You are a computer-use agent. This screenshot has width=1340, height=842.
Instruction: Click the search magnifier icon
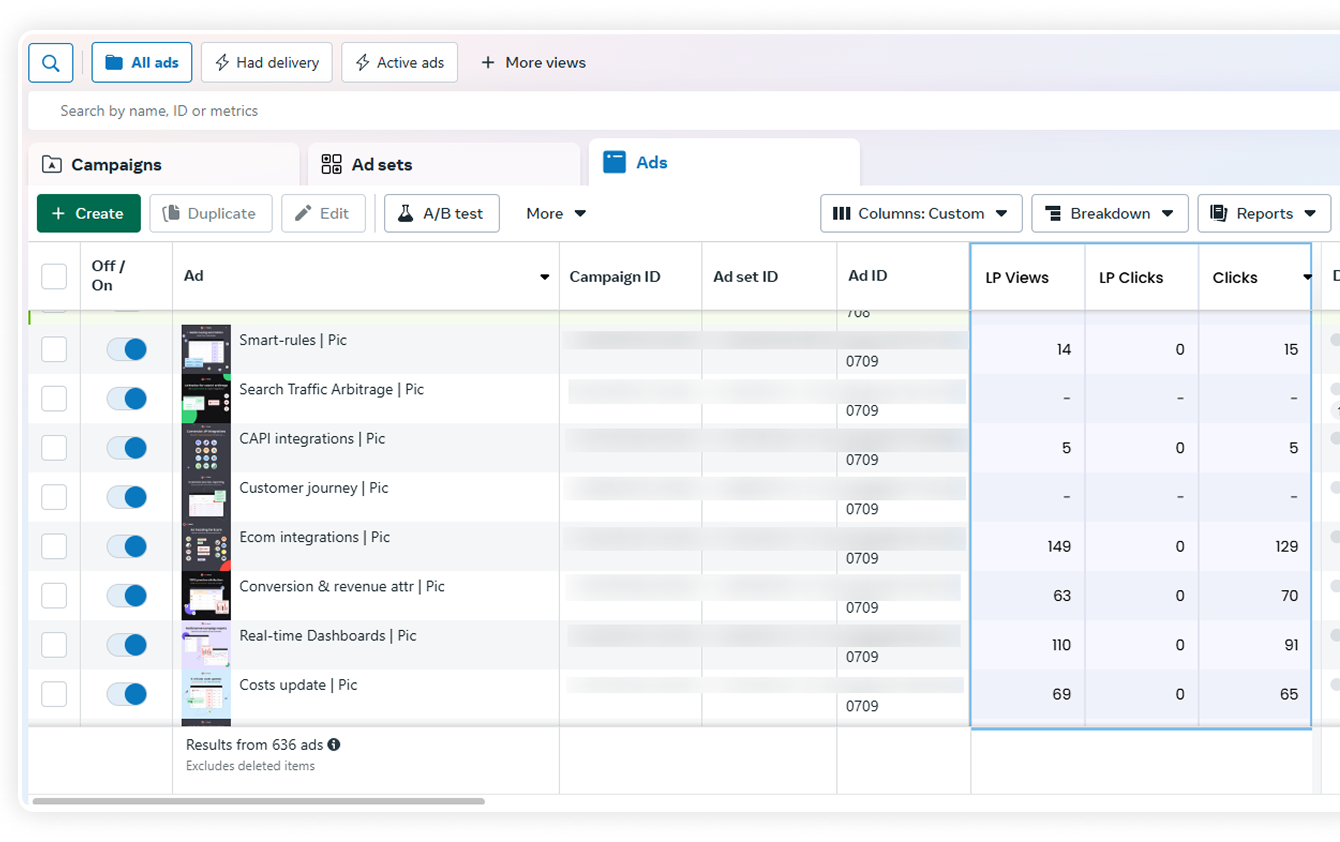click(51, 63)
